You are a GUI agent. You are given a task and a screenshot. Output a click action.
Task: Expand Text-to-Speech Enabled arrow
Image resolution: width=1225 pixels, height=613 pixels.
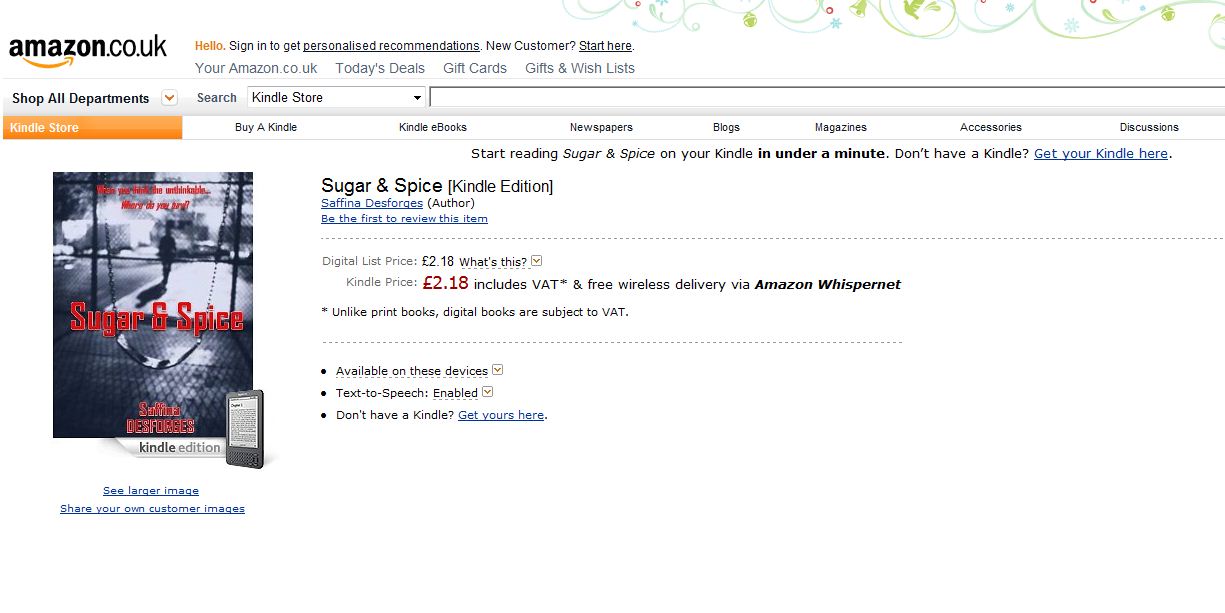tap(487, 392)
